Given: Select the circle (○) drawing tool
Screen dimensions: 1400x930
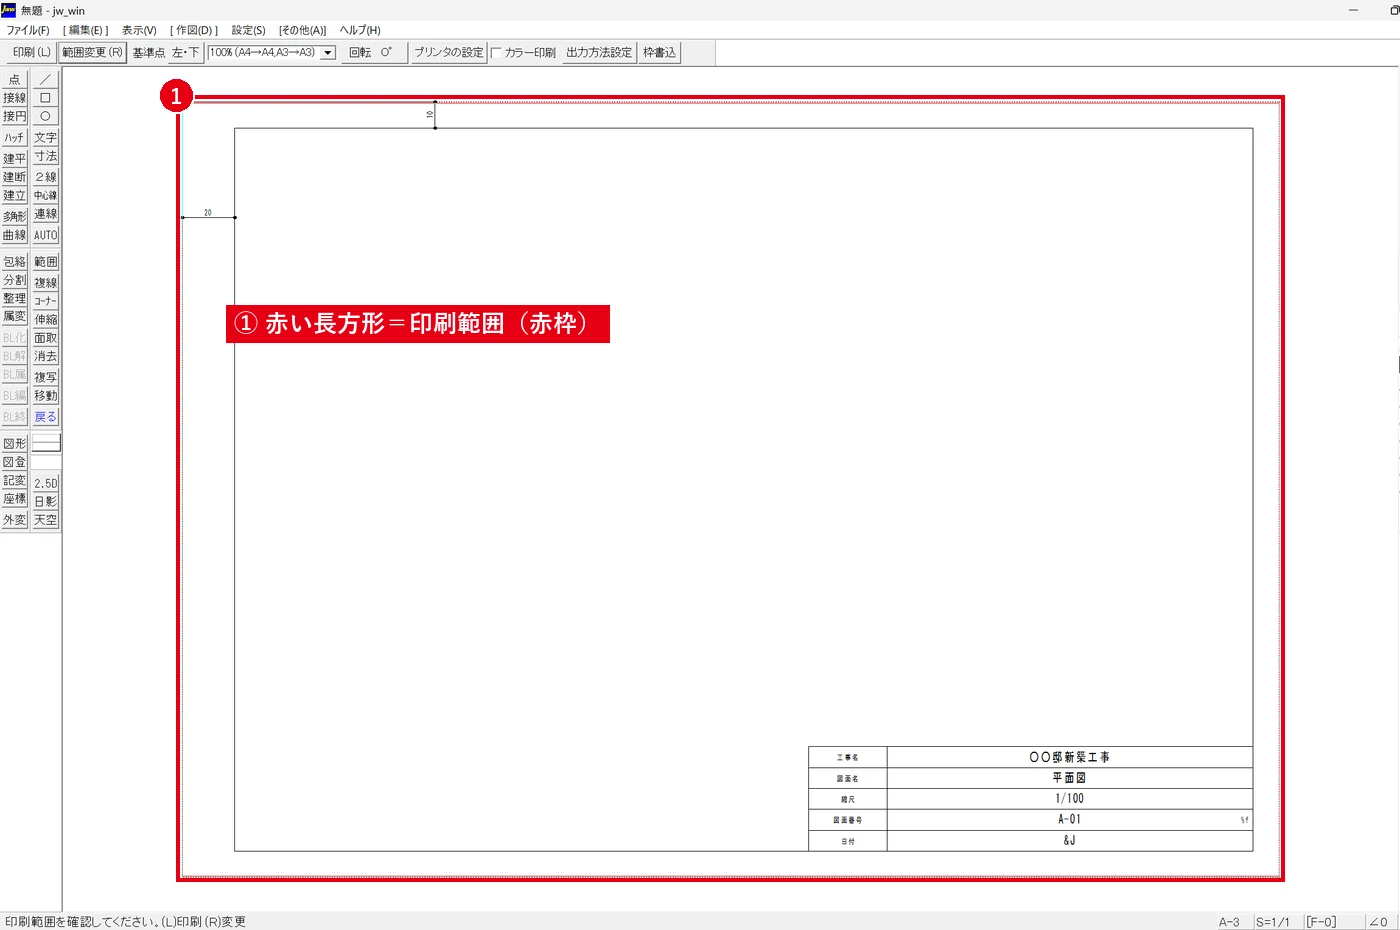Looking at the screenshot, I should [45, 116].
